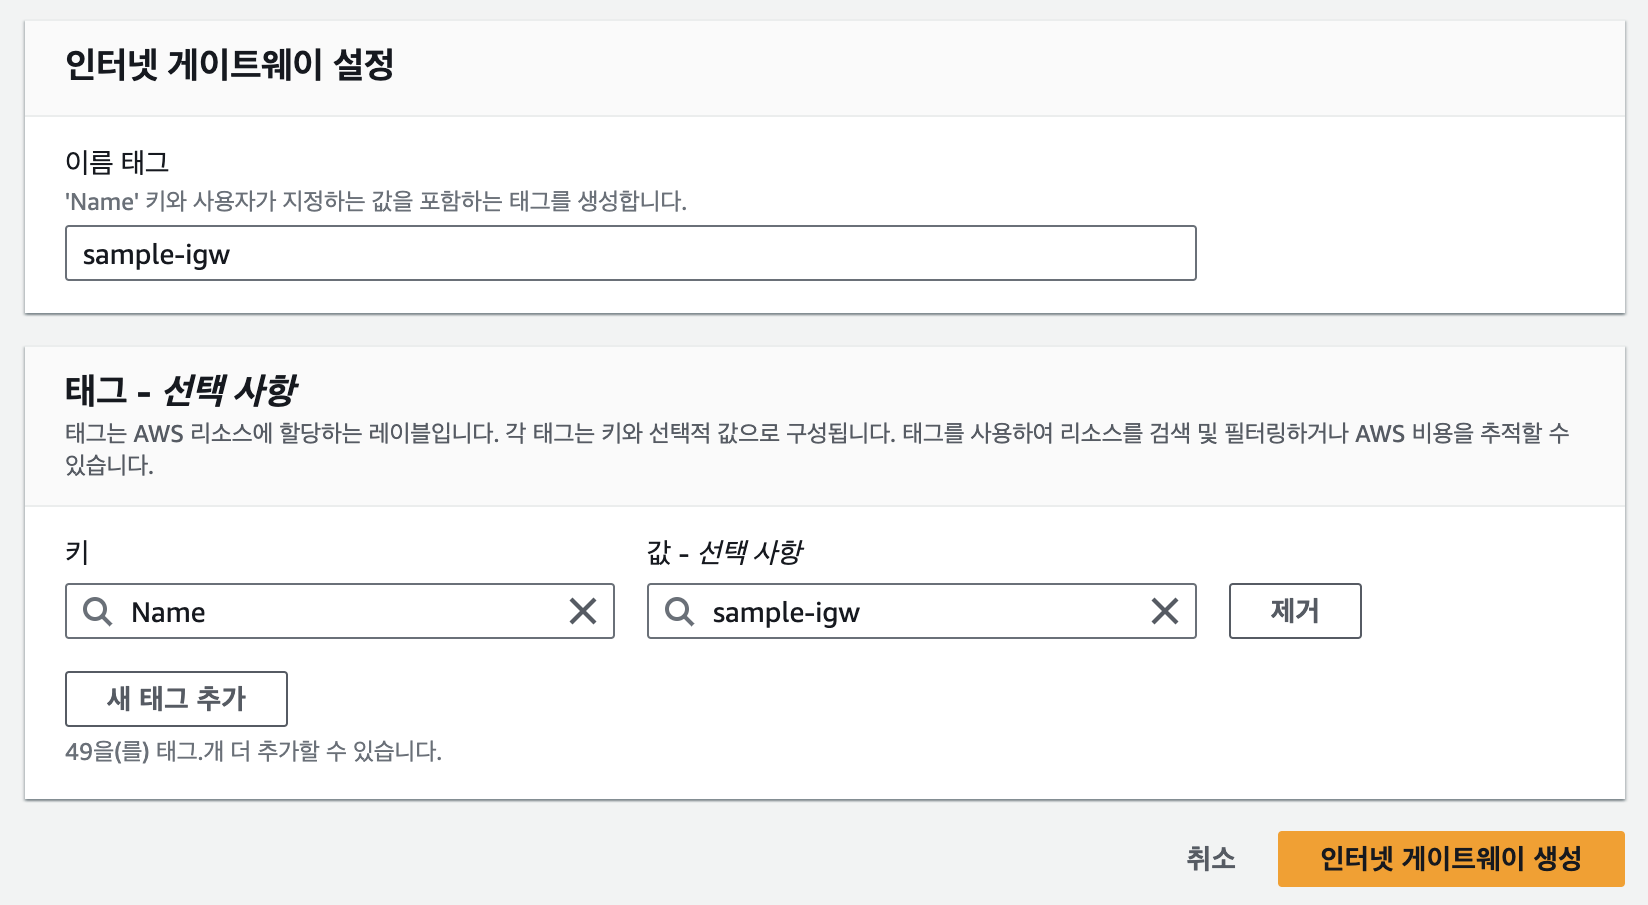This screenshot has height=905, width=1648.
Task: Clear the 값 field with its X icon
Action: click(x=1164, y=611)
